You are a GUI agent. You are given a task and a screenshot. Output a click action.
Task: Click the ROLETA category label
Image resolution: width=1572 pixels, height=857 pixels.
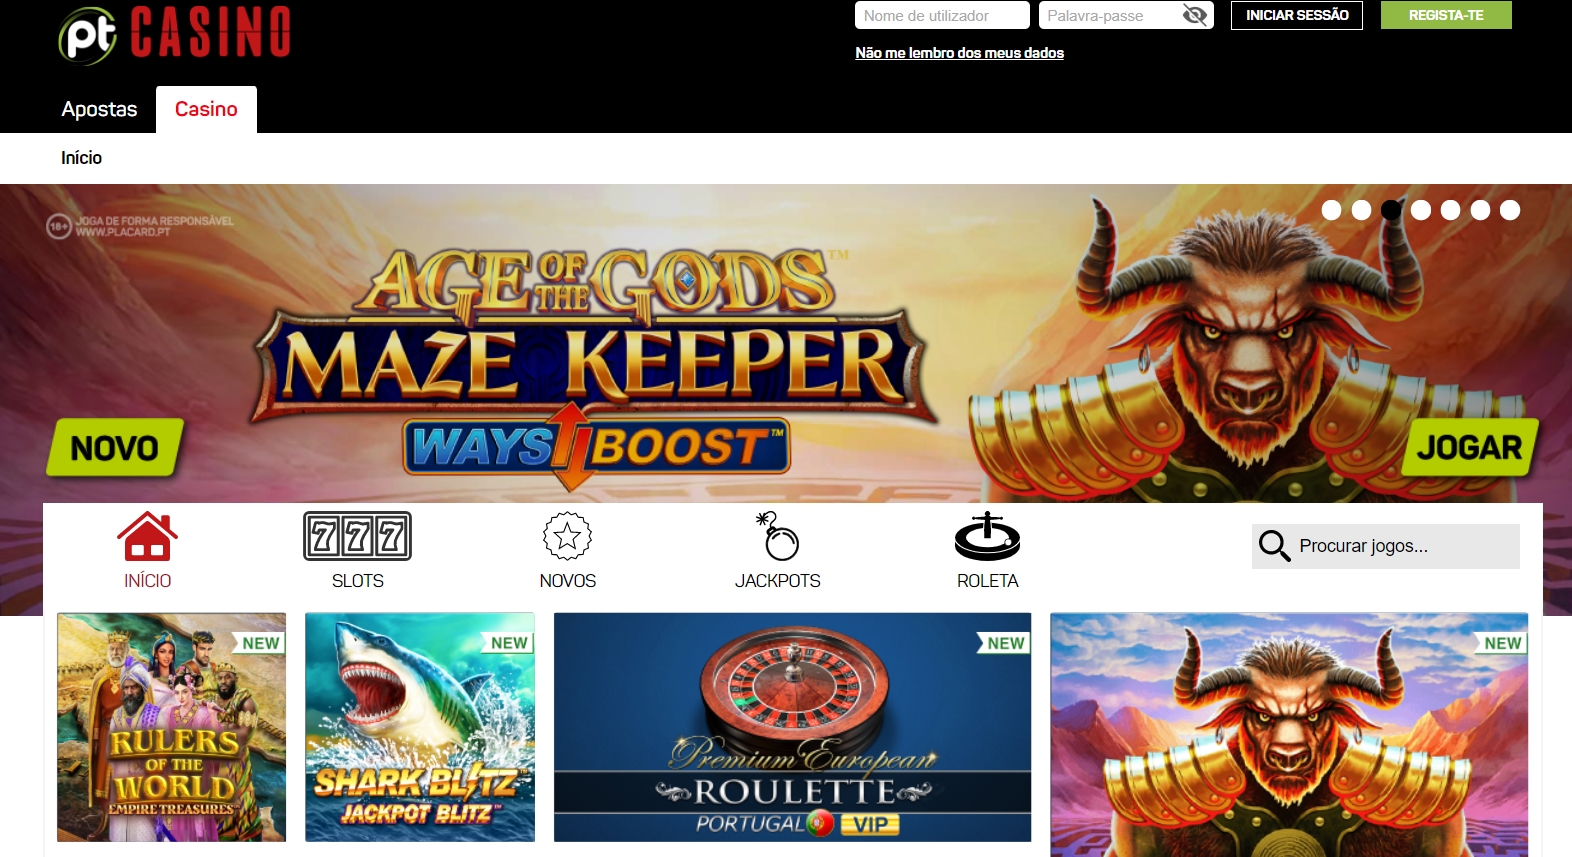pyautogui.click(x=987, y=581)
